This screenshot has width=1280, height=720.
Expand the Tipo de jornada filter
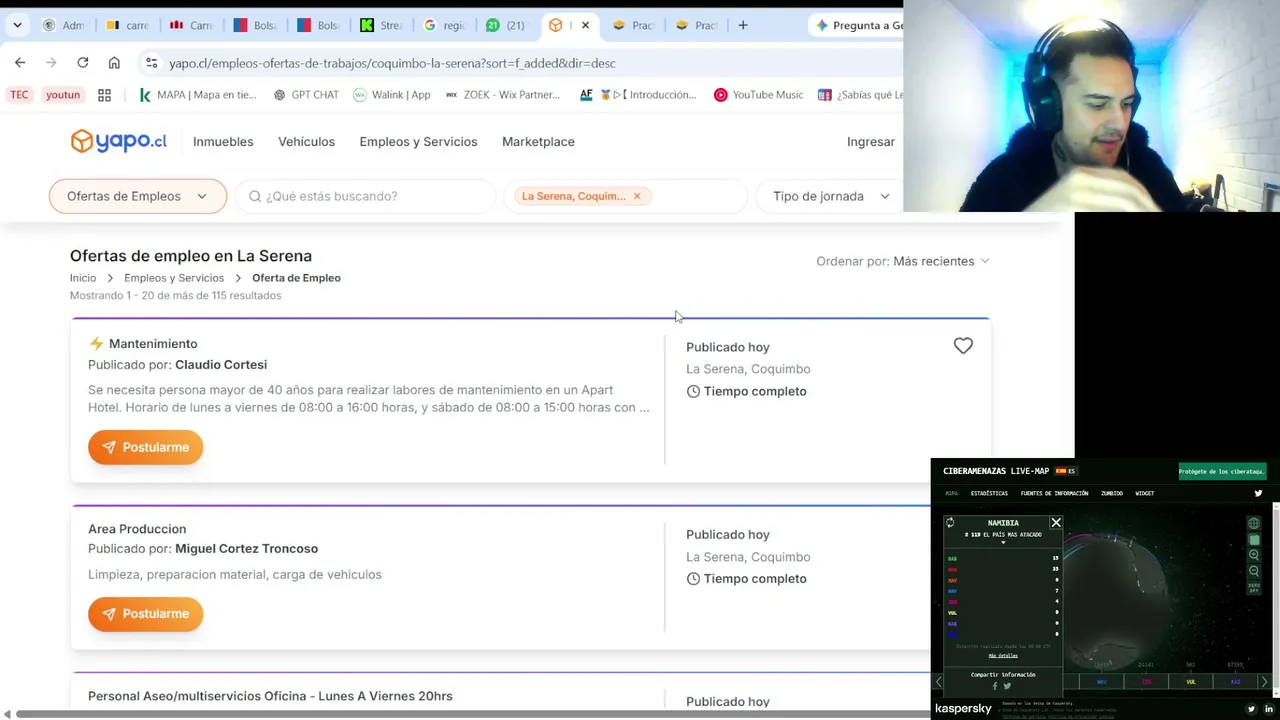coord(831,196)
